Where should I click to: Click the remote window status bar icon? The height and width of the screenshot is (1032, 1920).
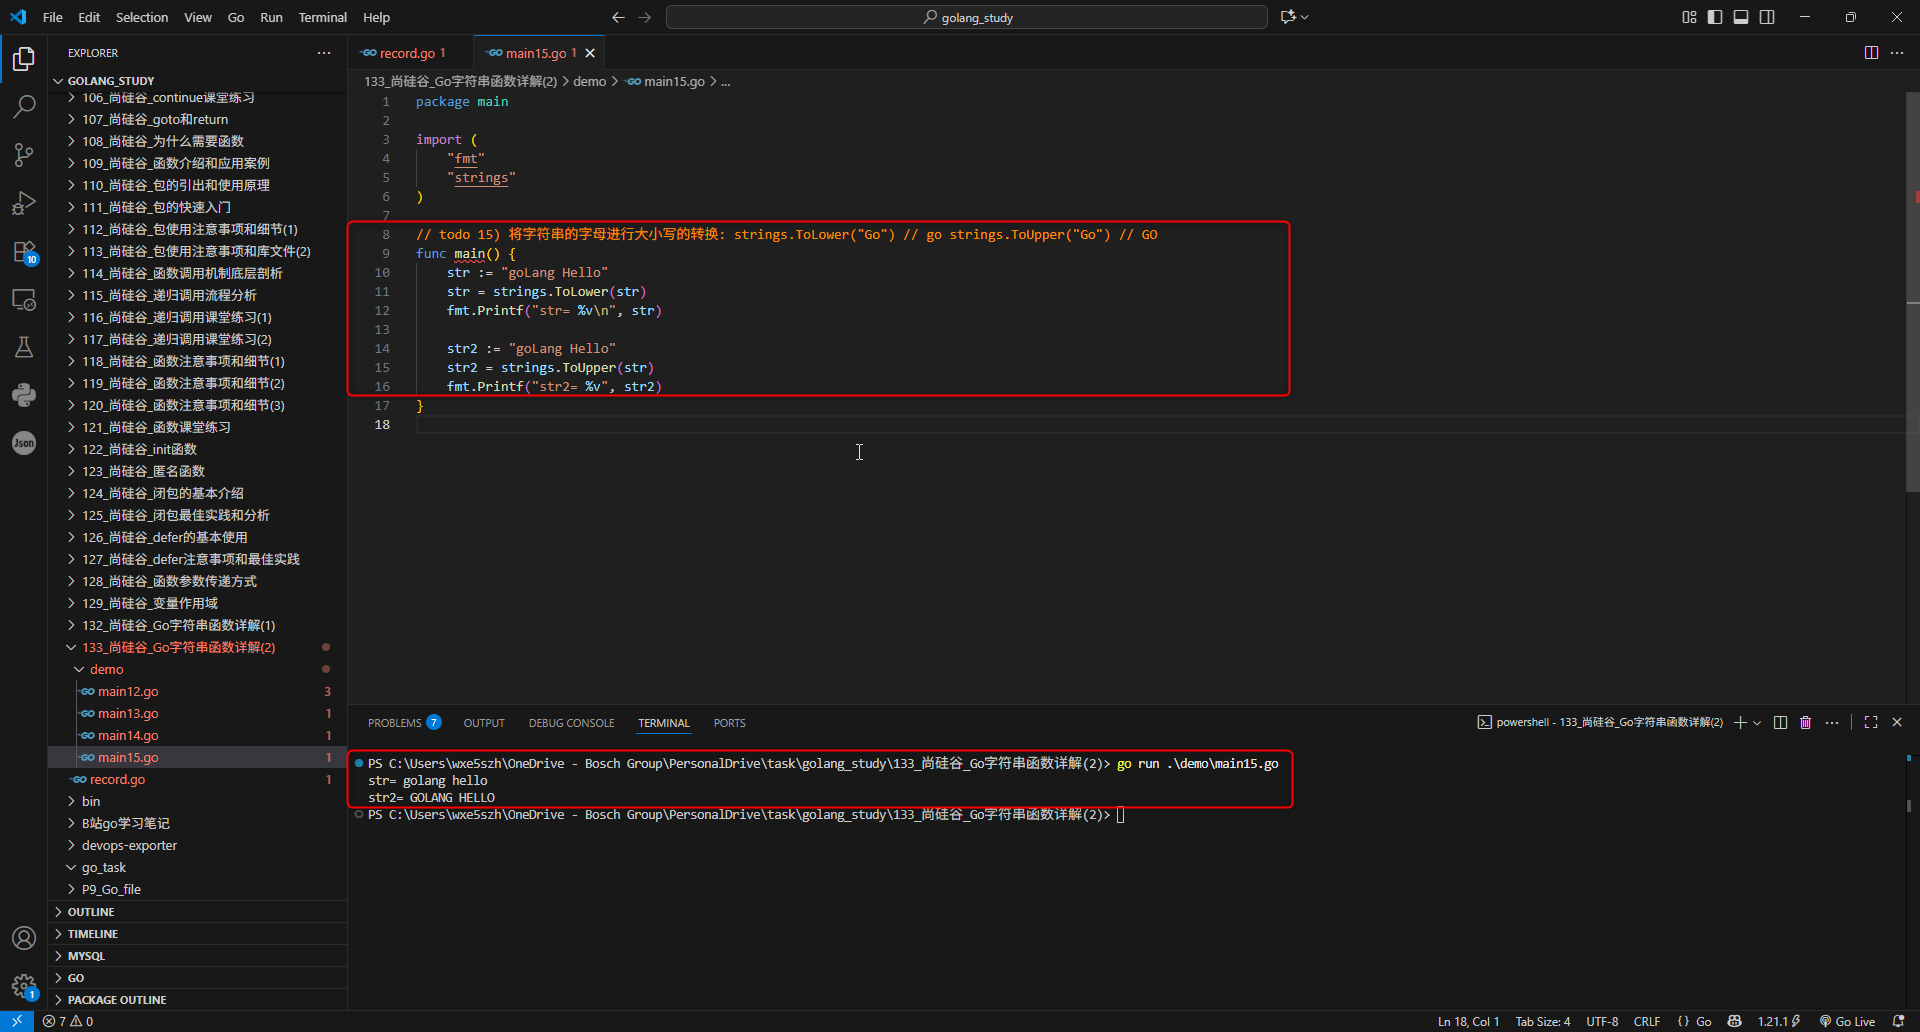point(17,1021)
